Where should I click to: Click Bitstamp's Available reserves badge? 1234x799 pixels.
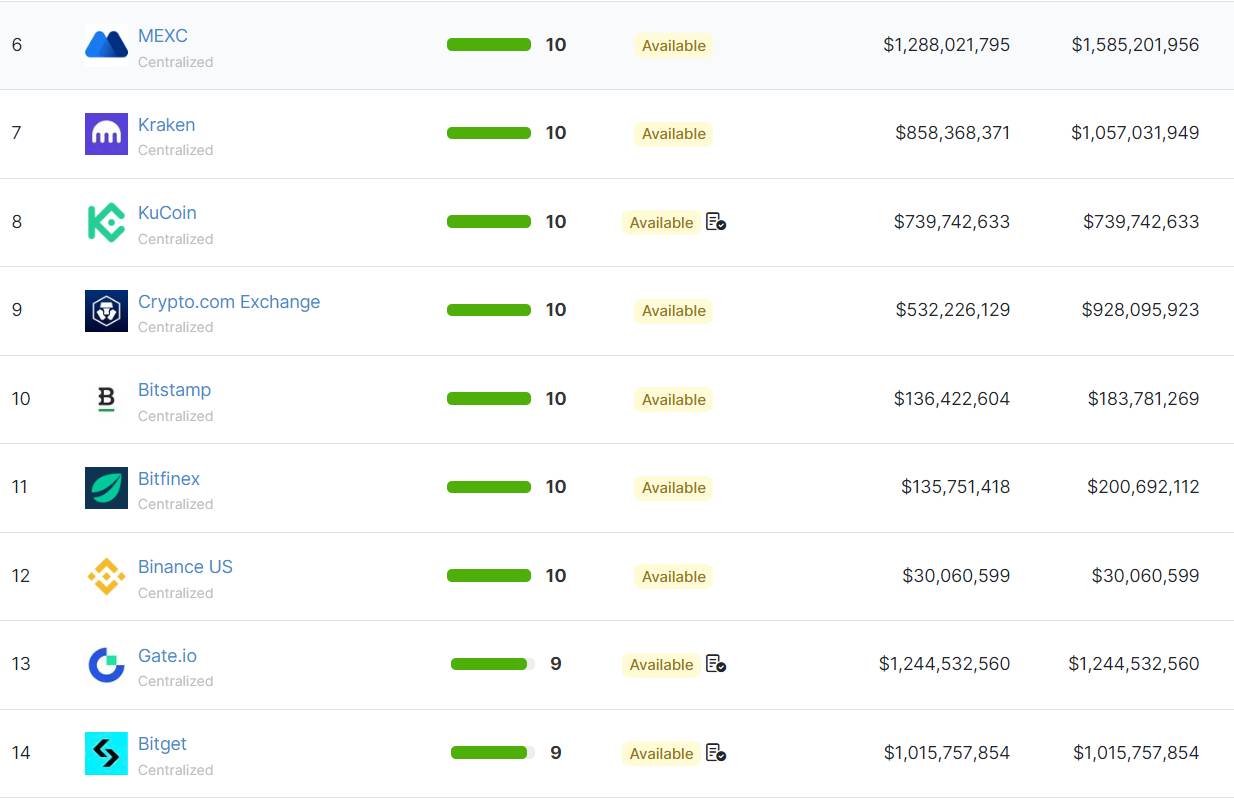674,400
